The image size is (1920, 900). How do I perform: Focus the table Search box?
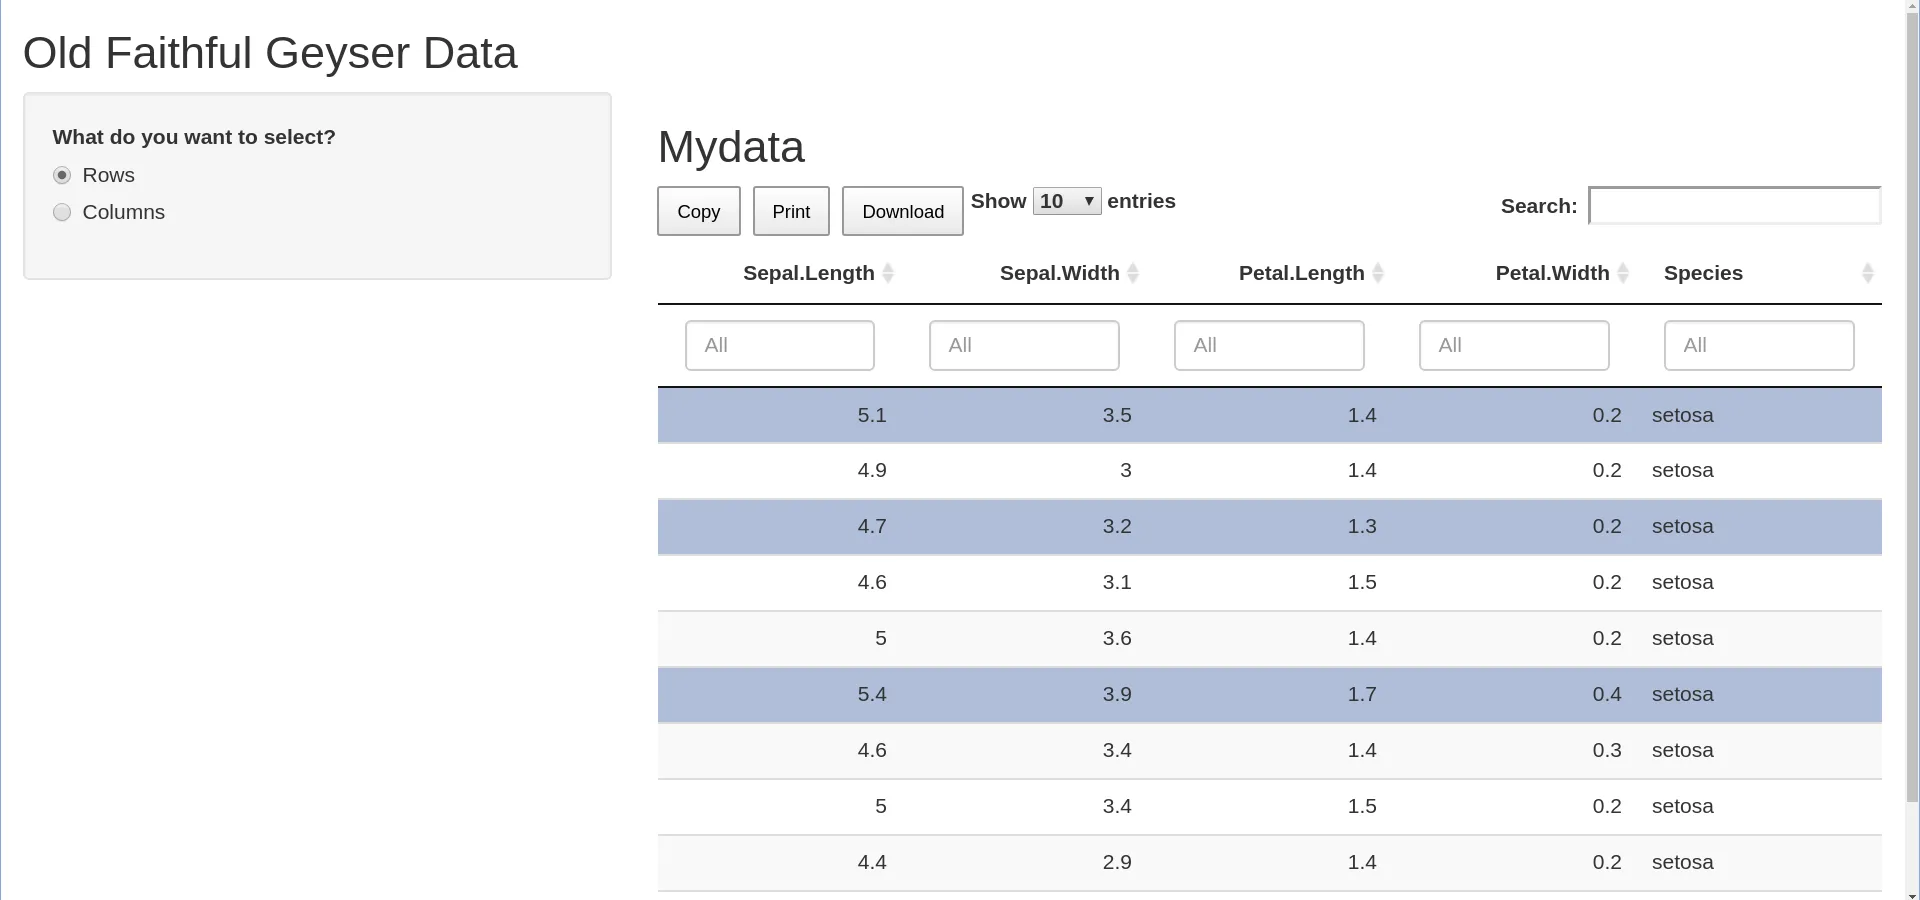(x=1734, y=206)
